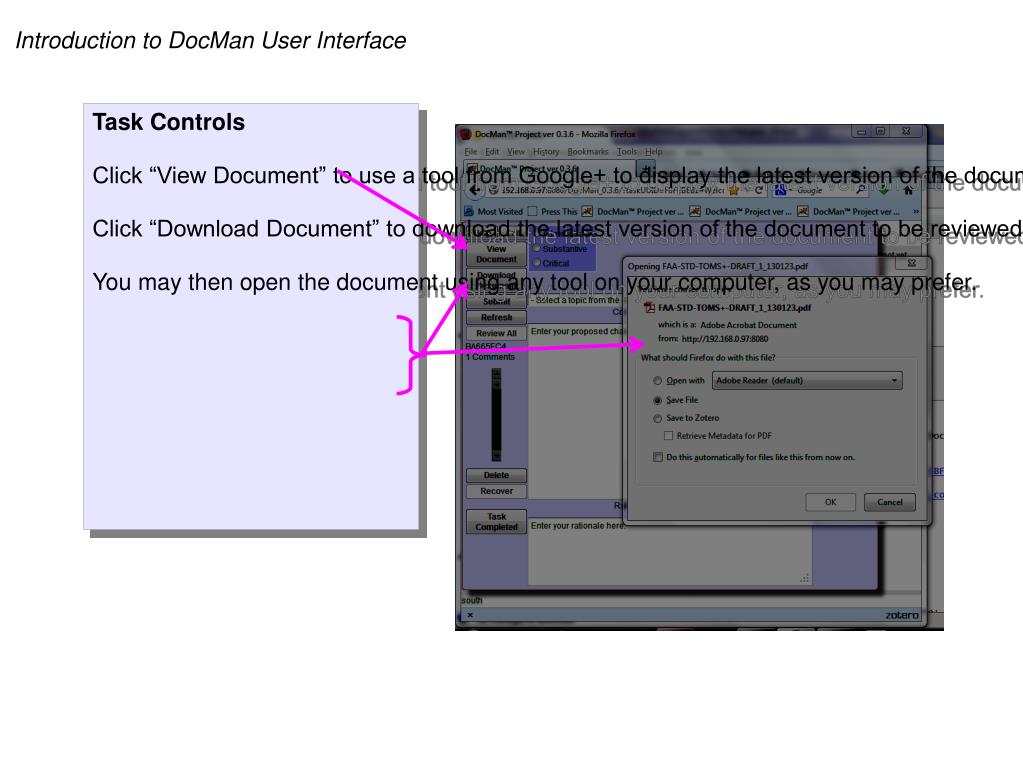Open the History menu
1023x767 pixels.
546,151
